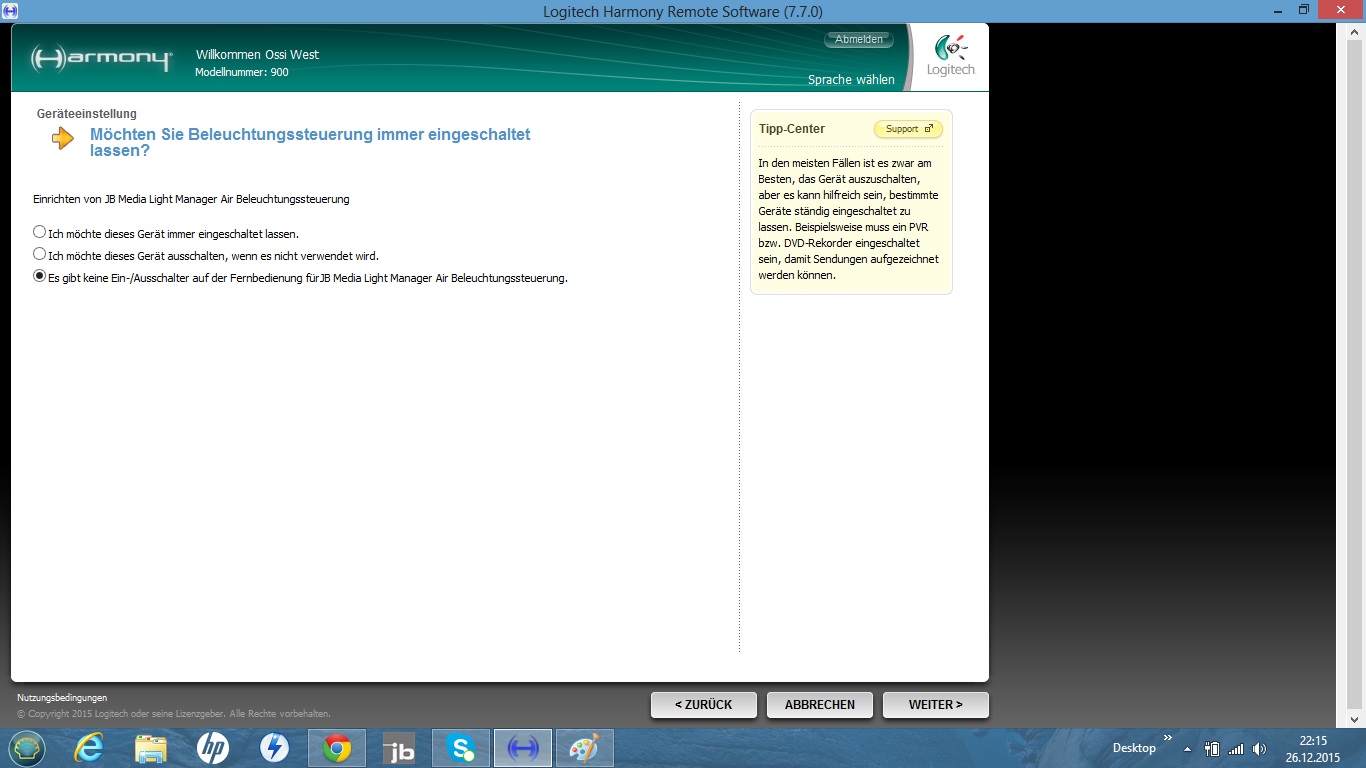
Task: Select 'keine Ein-/Ausschalter' radio option
Action: tap(40, 277)
